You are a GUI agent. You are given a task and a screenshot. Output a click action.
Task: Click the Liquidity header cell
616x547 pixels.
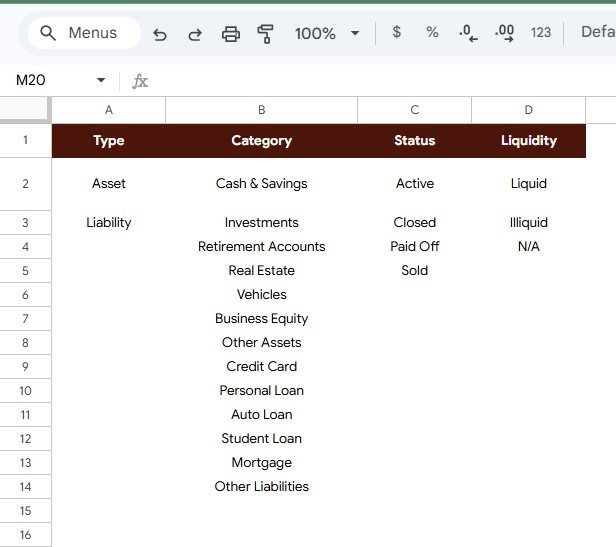tap(528, 141)
